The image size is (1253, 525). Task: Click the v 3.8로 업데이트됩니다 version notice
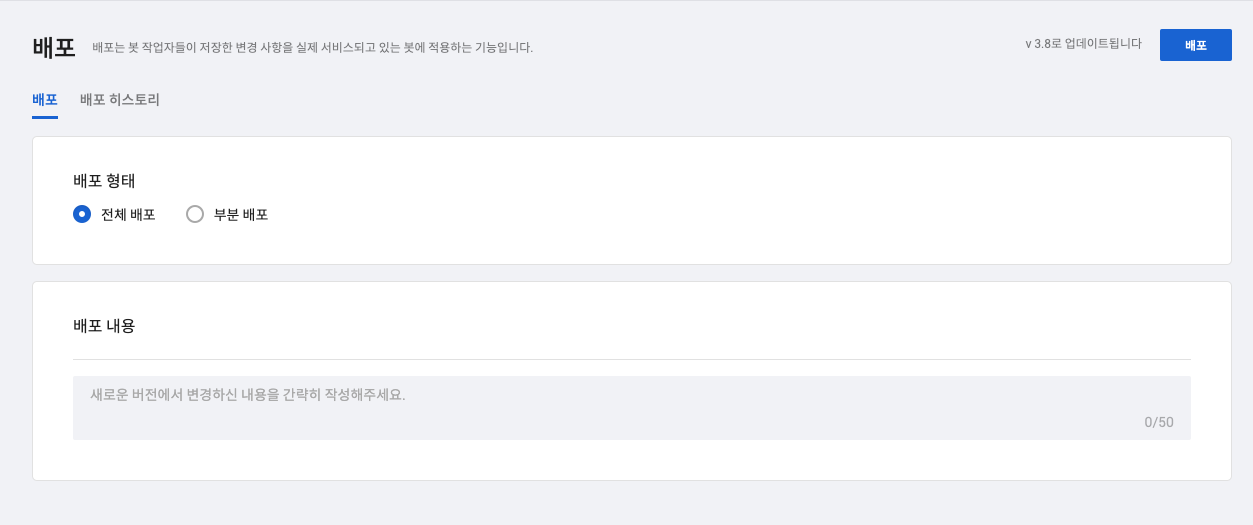pos(1083,44)
